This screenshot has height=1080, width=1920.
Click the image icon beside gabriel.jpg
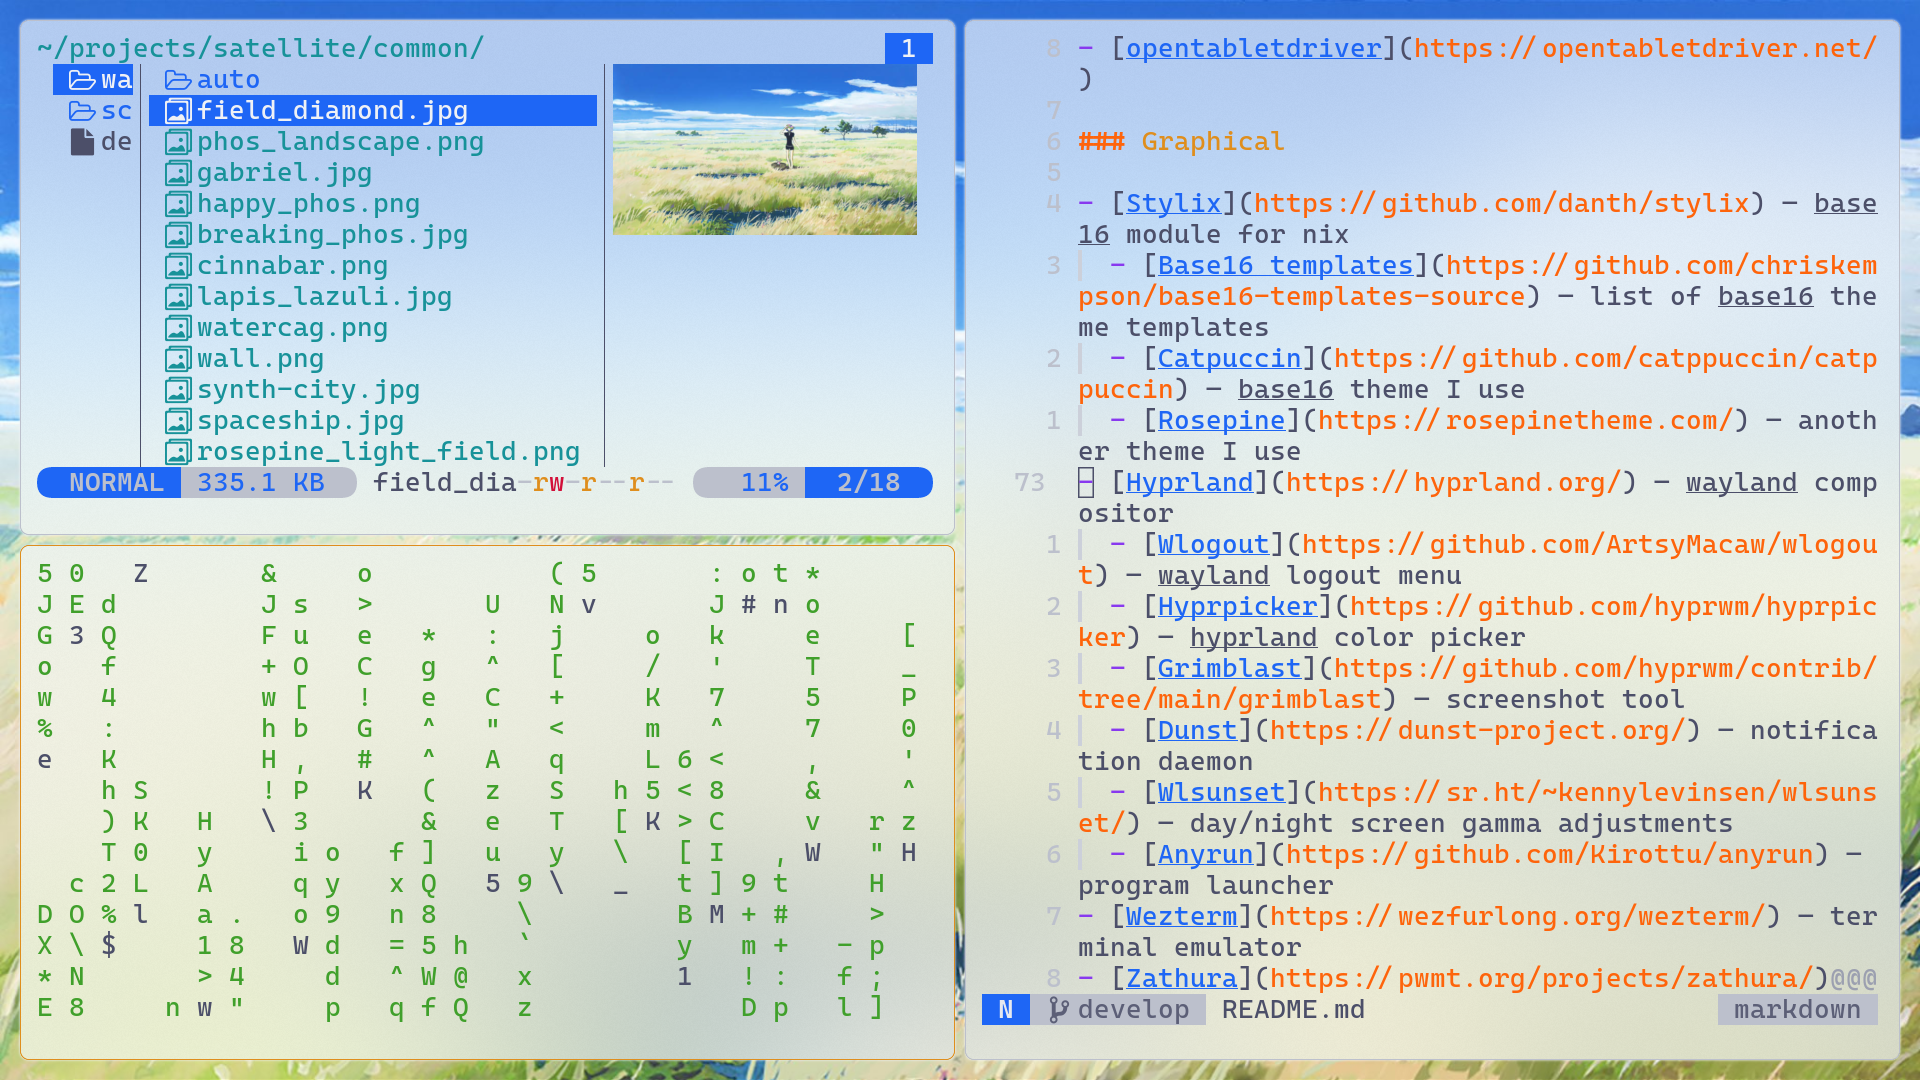178,173
